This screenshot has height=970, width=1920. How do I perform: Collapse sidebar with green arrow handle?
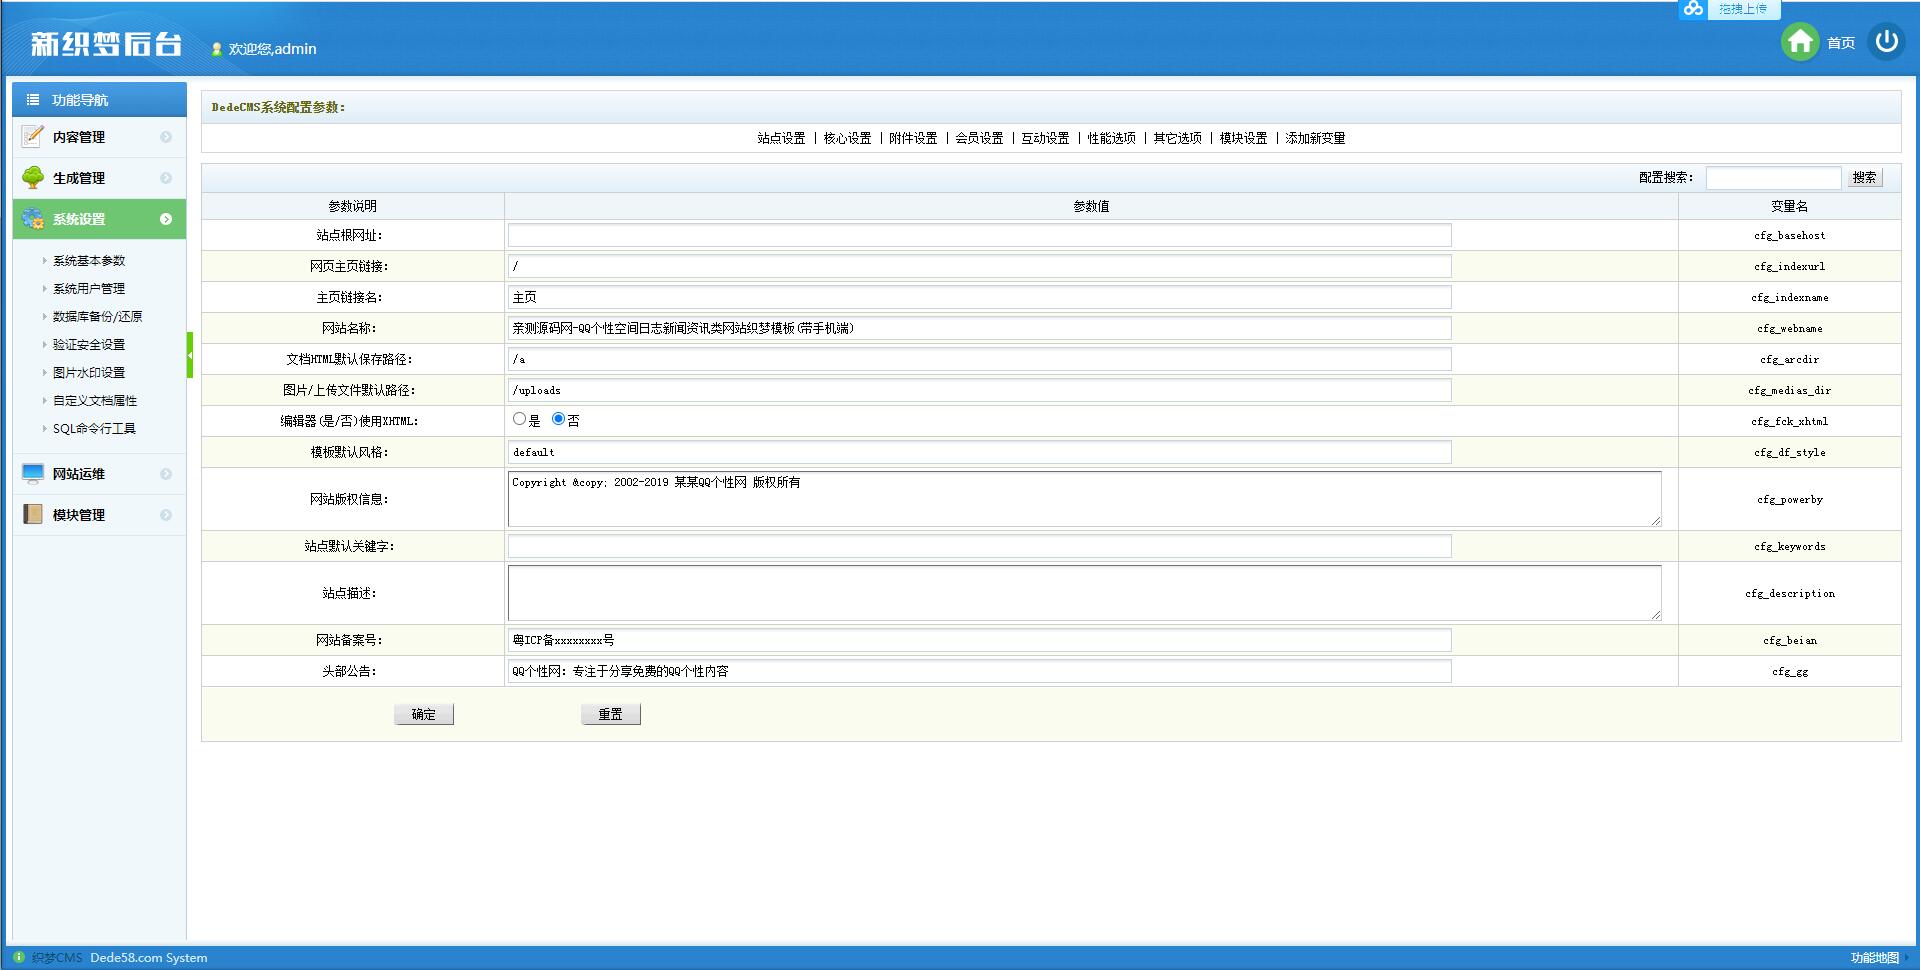[x=190, y=355]
